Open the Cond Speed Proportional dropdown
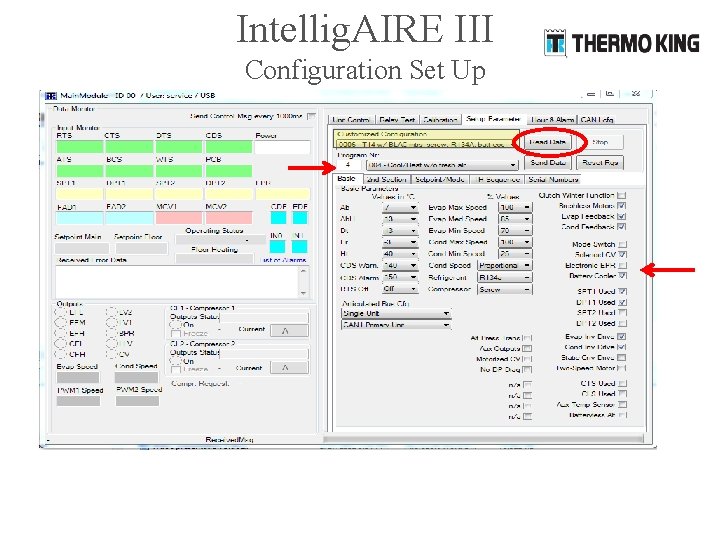This screenshot has height=540, width=720. tap(505, 265)
